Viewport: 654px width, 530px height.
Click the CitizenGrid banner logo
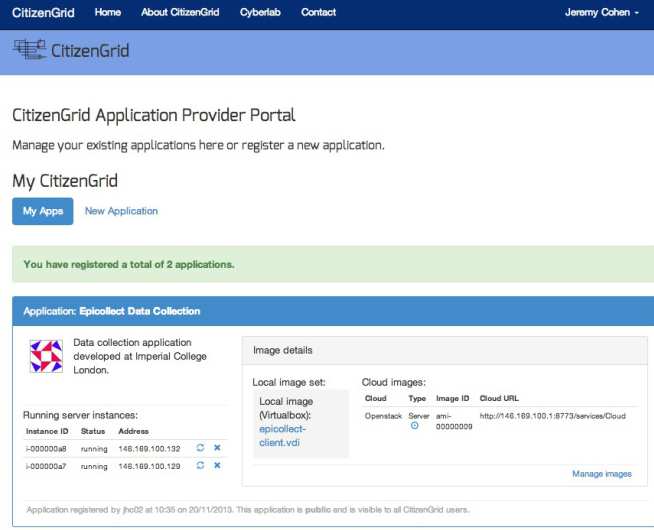tap(71, 50)
